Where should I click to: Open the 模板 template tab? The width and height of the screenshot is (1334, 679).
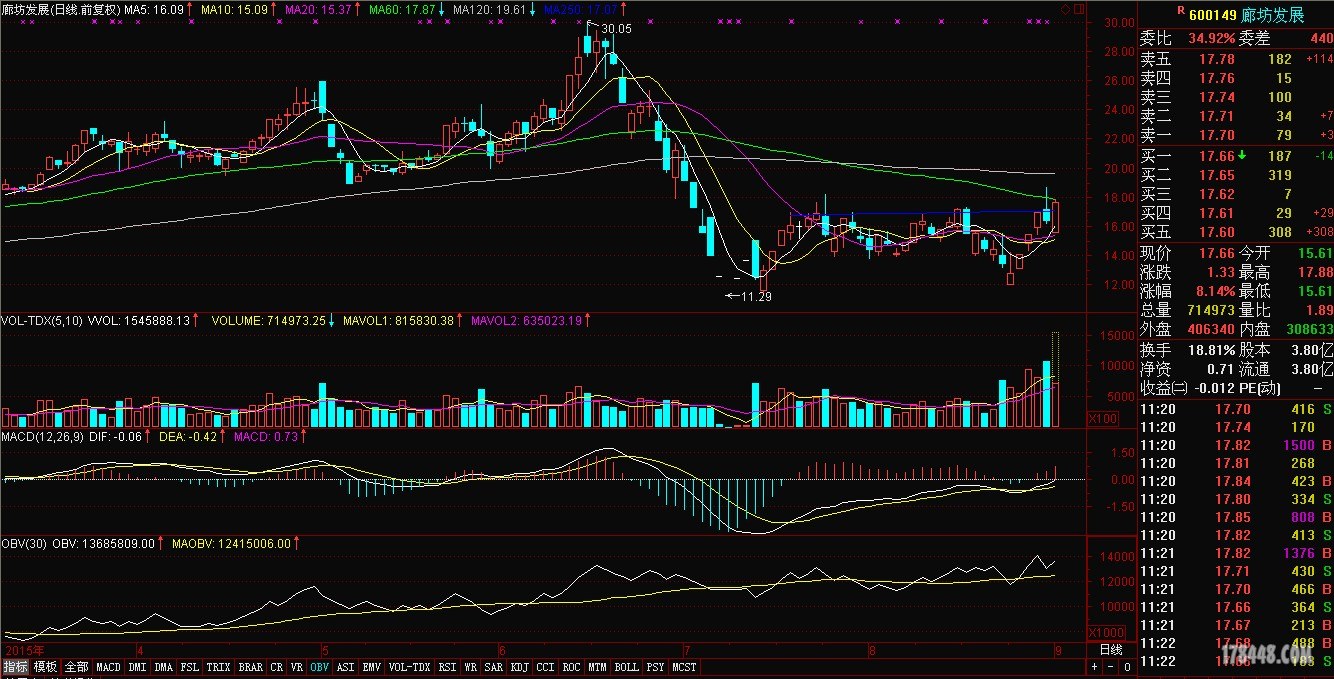[x=46, y=667]
